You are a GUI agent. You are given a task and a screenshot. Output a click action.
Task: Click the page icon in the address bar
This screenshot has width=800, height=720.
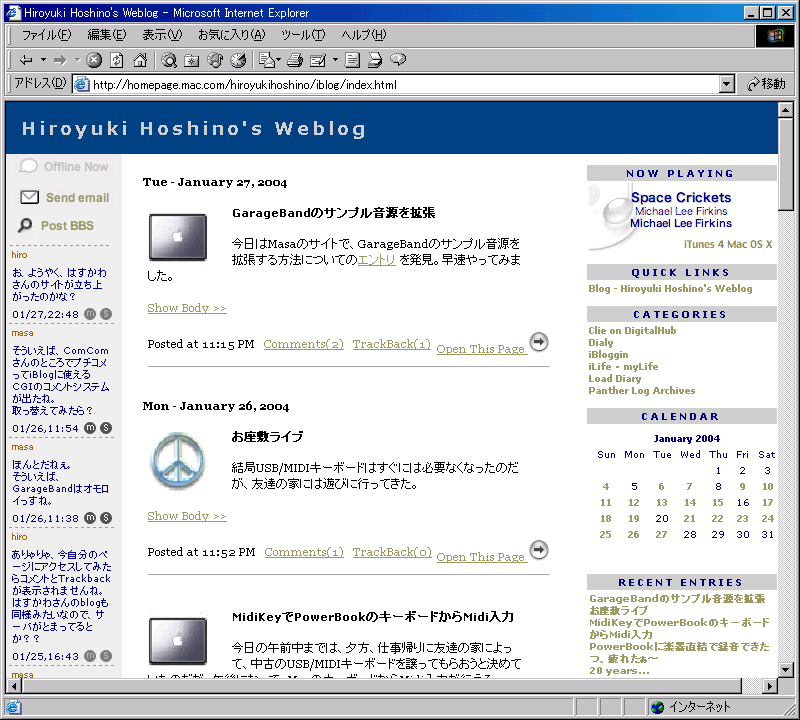(x=82, y=84)
